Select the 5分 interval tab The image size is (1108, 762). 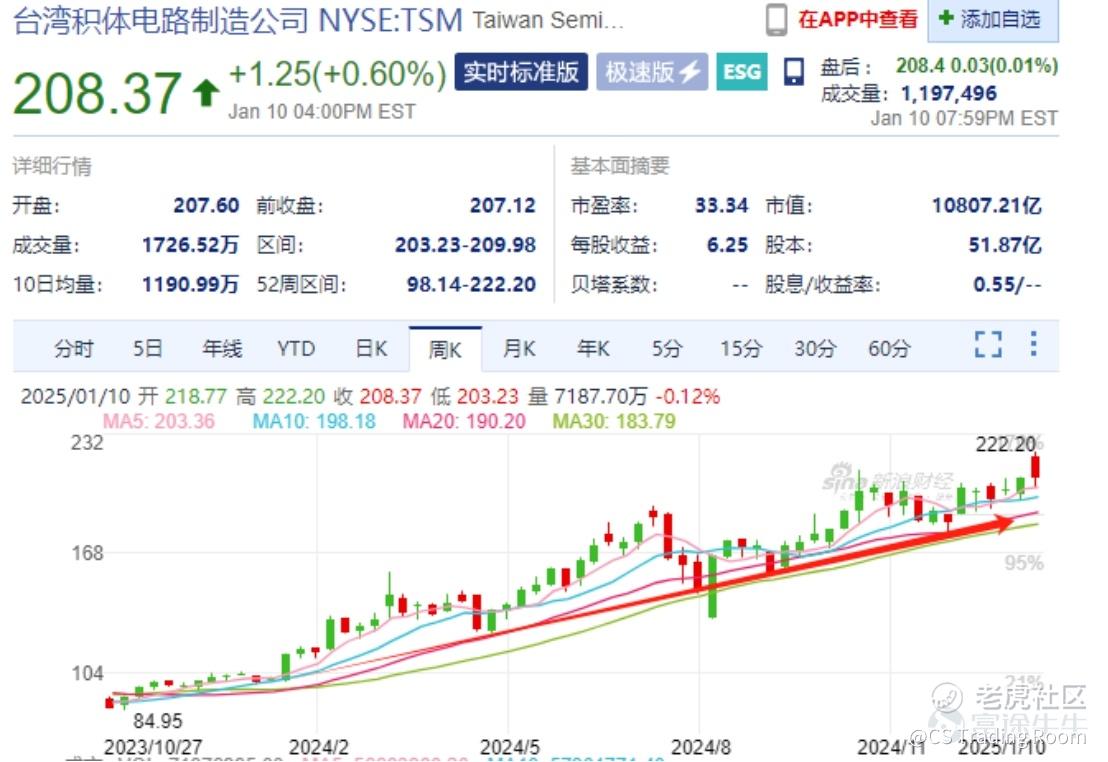point(667,348)
